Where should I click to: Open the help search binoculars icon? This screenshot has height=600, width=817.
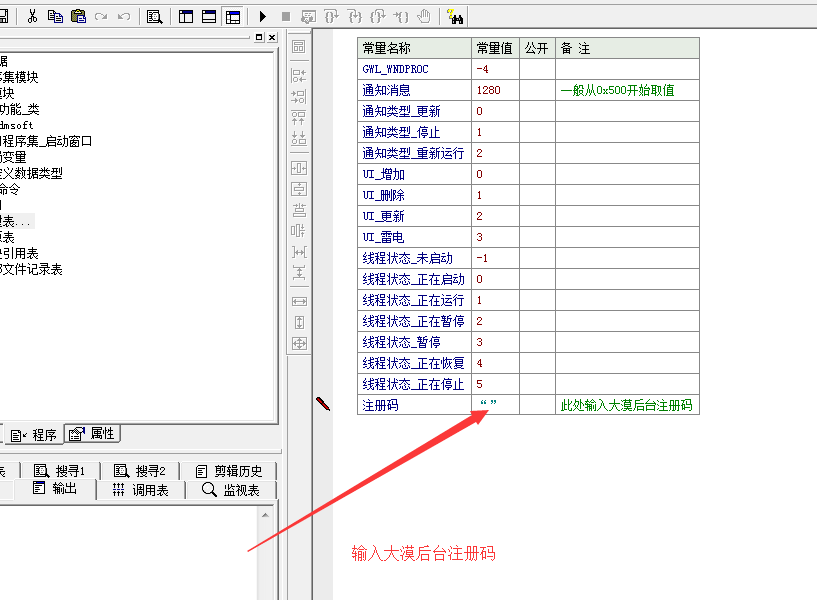pos(455,17)
